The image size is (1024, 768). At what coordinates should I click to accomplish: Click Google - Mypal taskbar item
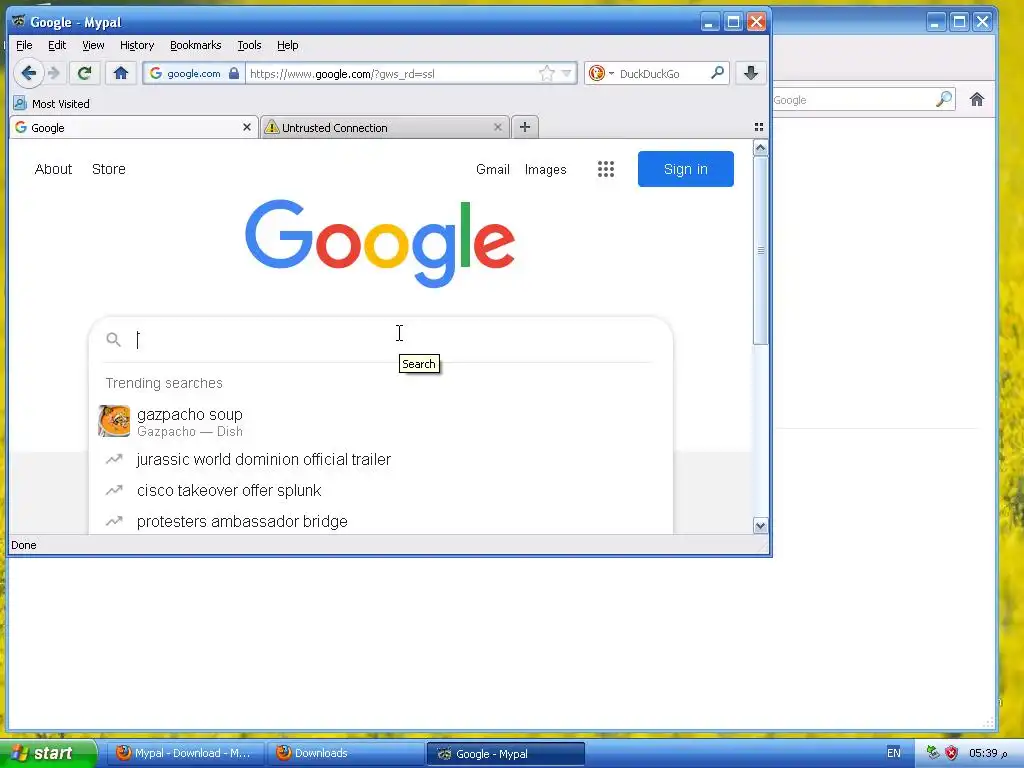point(506,753)
